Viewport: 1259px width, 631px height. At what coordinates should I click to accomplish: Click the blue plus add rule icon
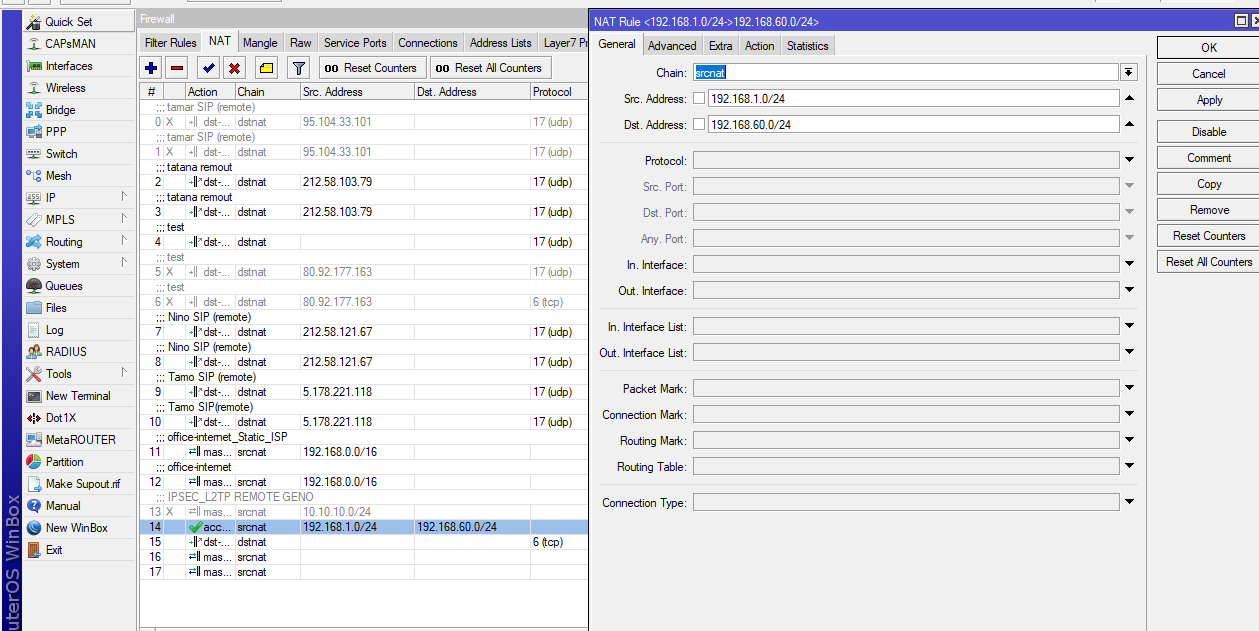(x=151, y=68)
